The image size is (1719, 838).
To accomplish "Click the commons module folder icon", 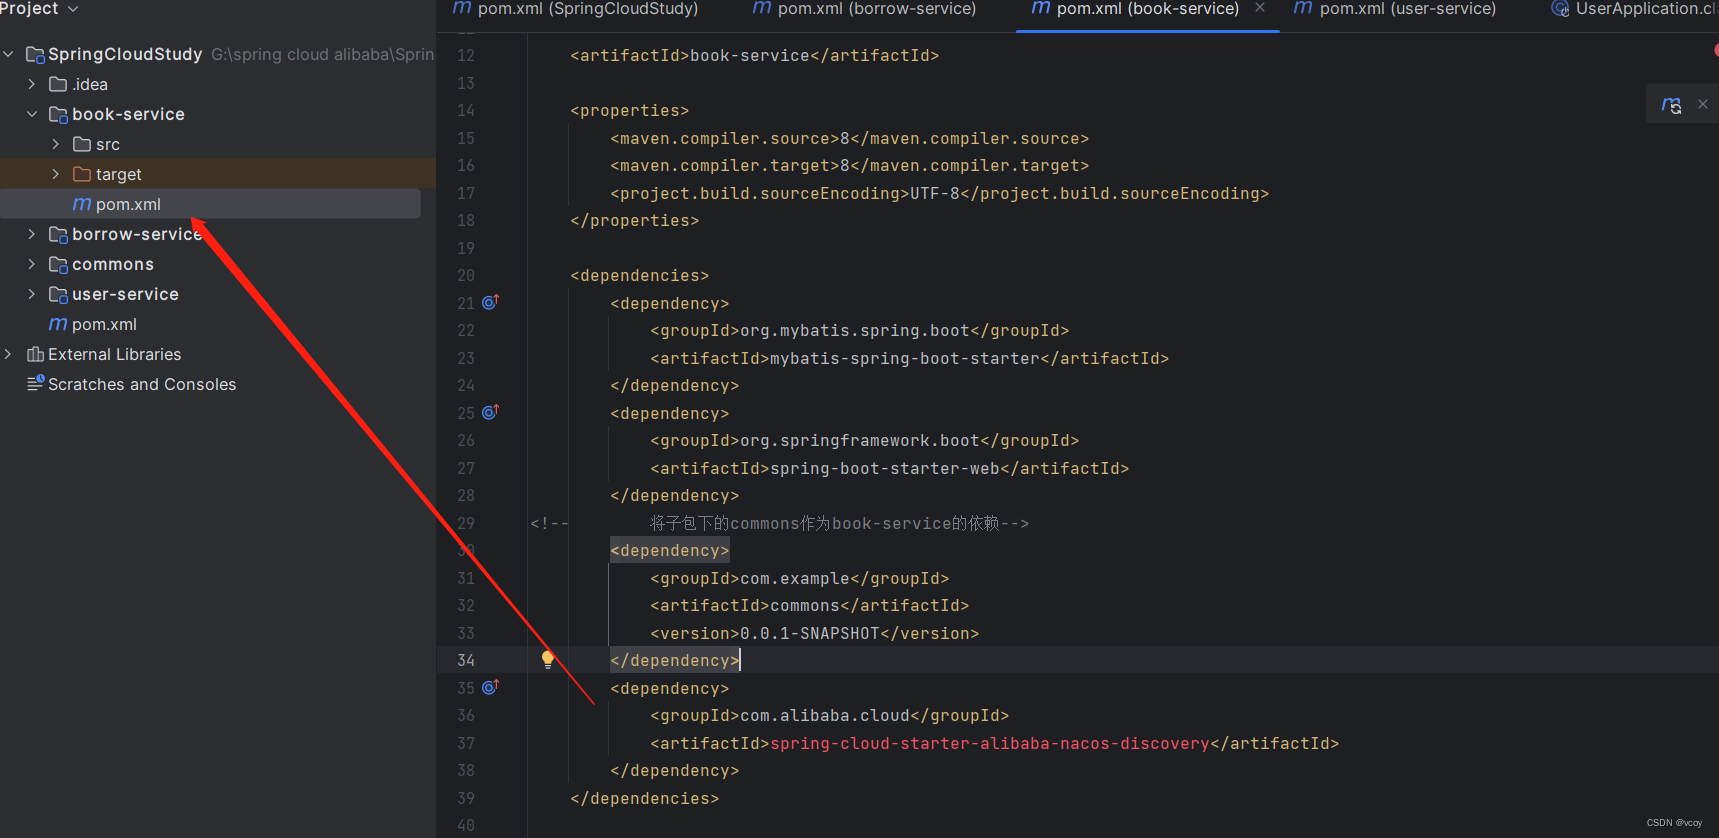I will [59, 264].
